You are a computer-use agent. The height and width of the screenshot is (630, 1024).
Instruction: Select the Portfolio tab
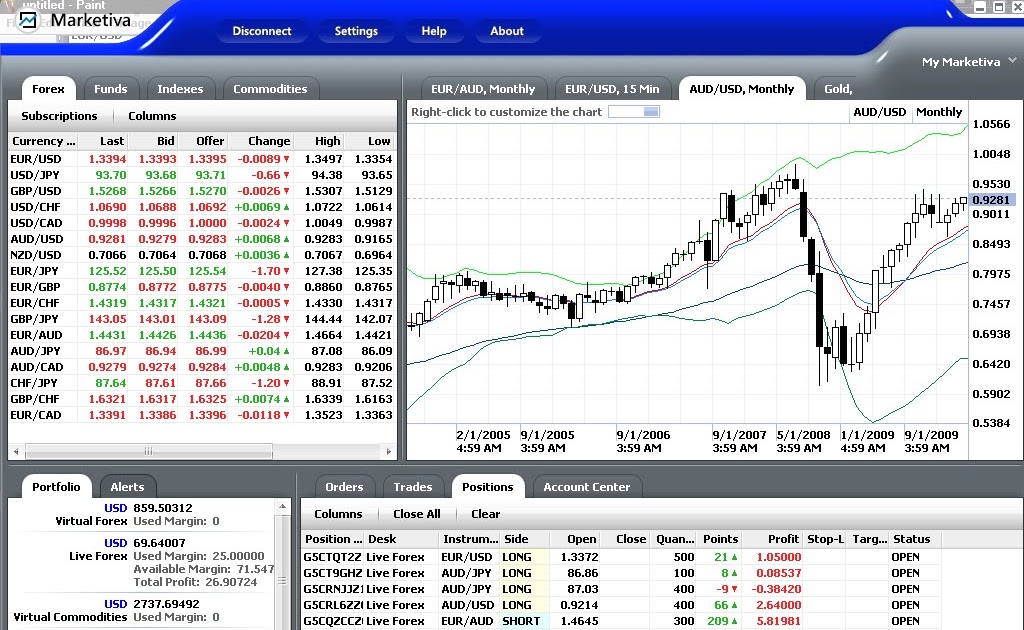click(56, 487)
